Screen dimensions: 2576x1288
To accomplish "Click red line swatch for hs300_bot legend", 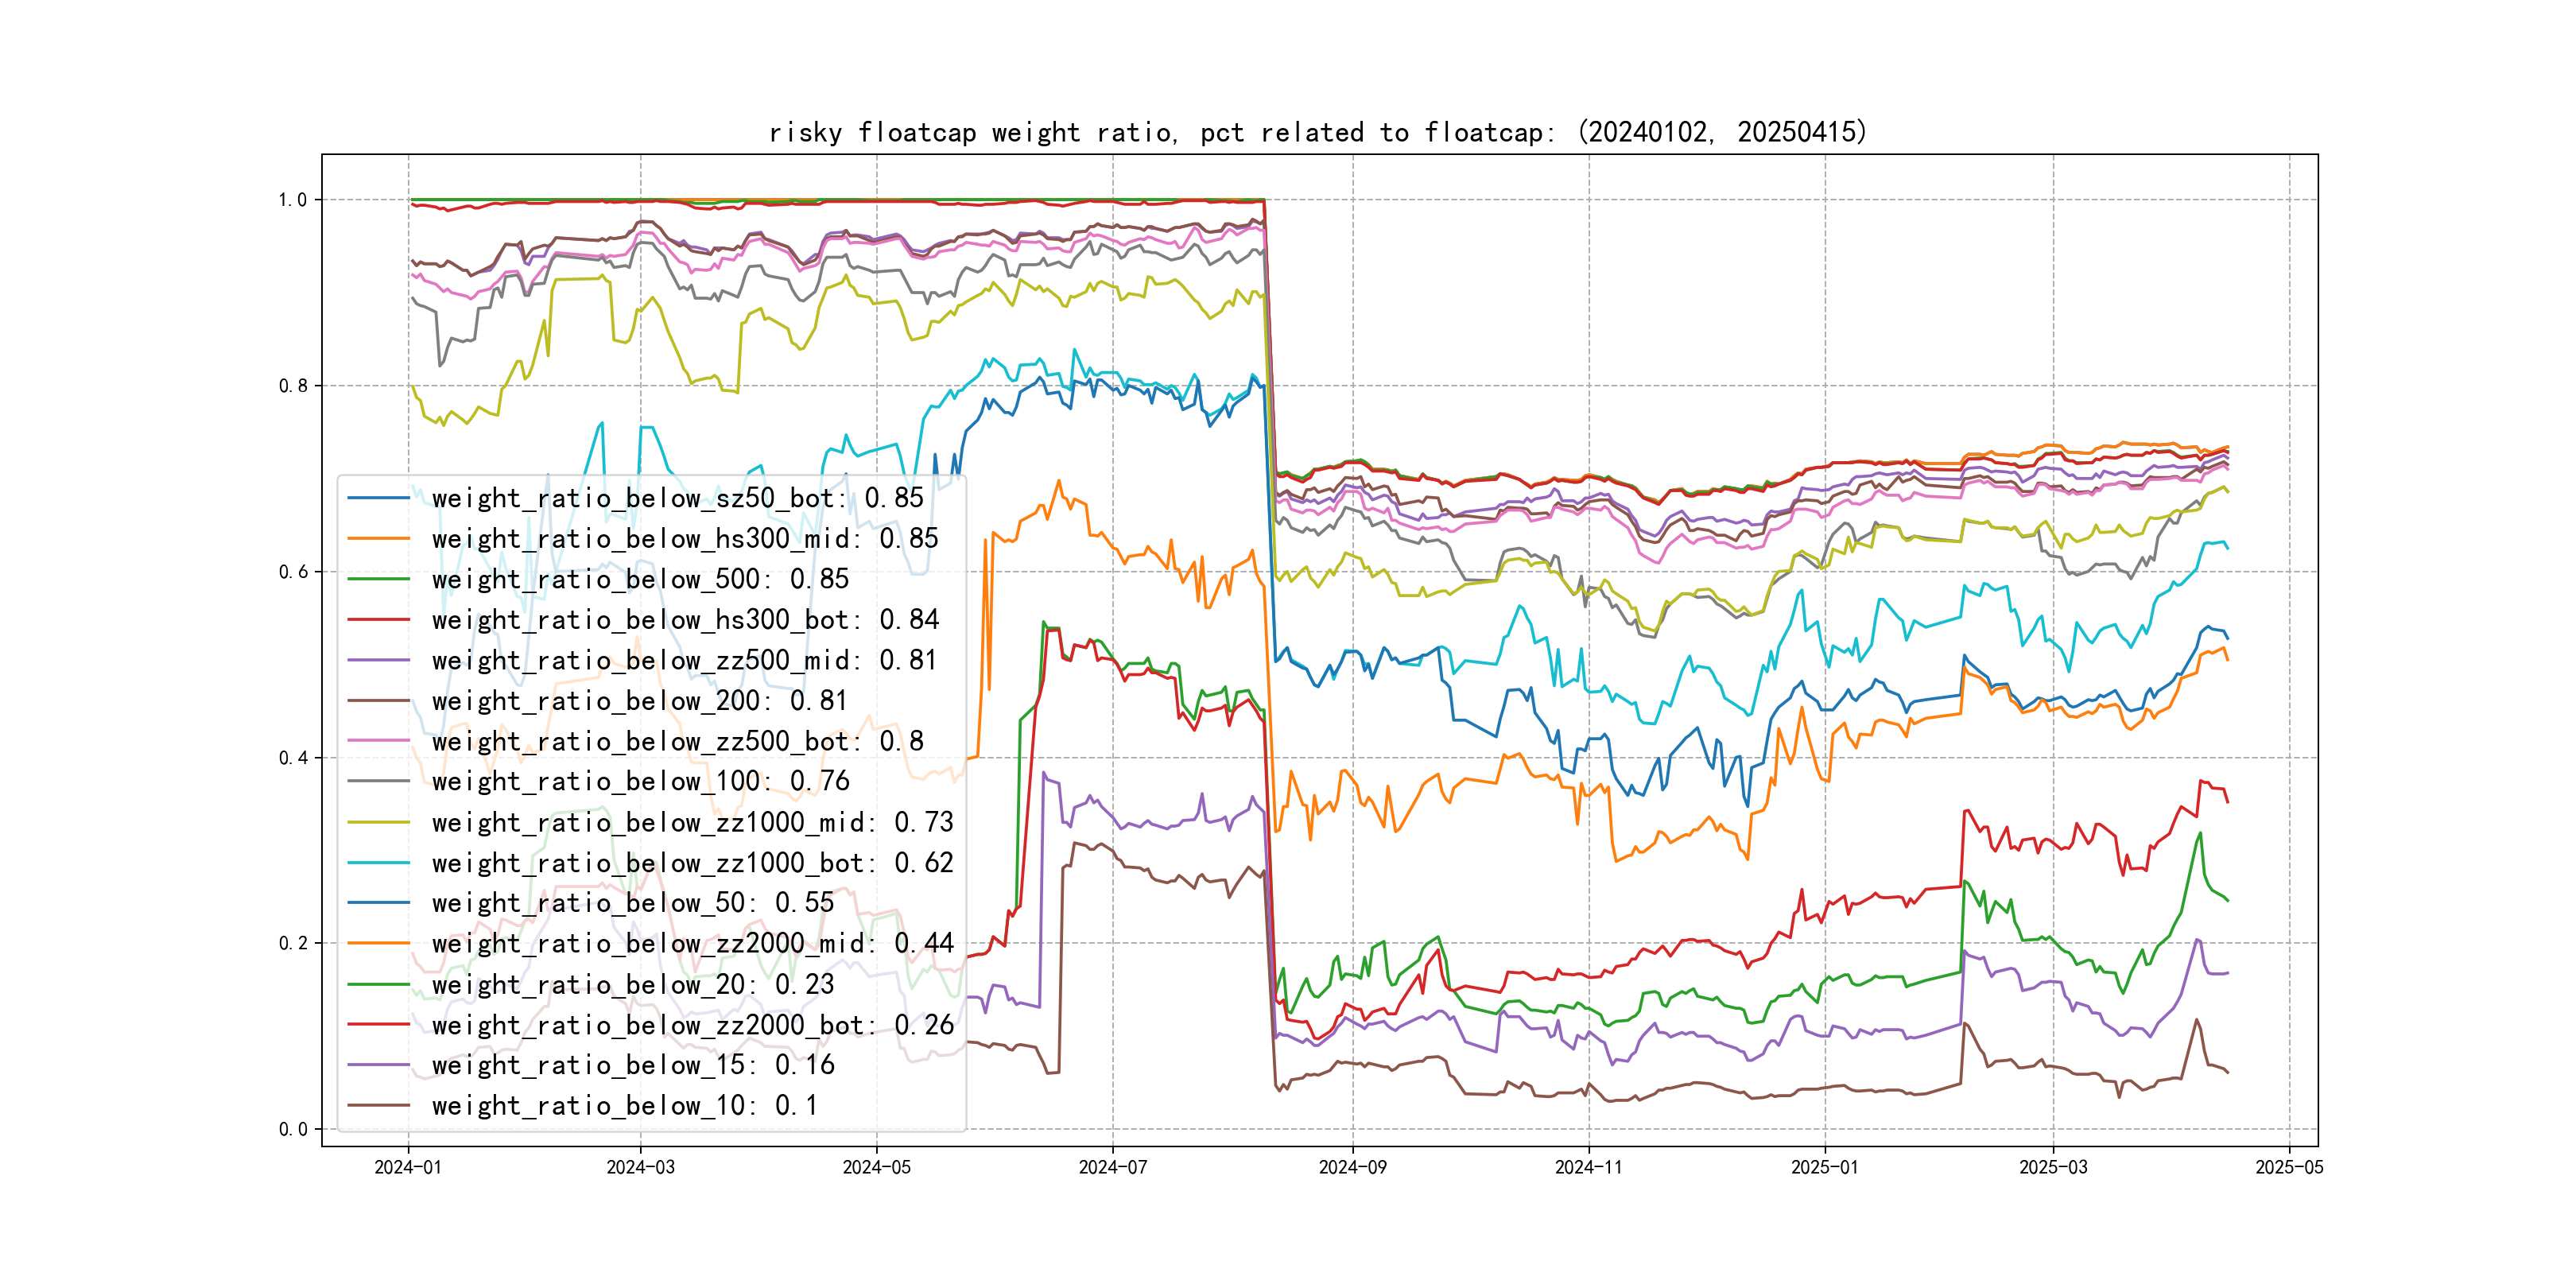I will pos(378,620).
